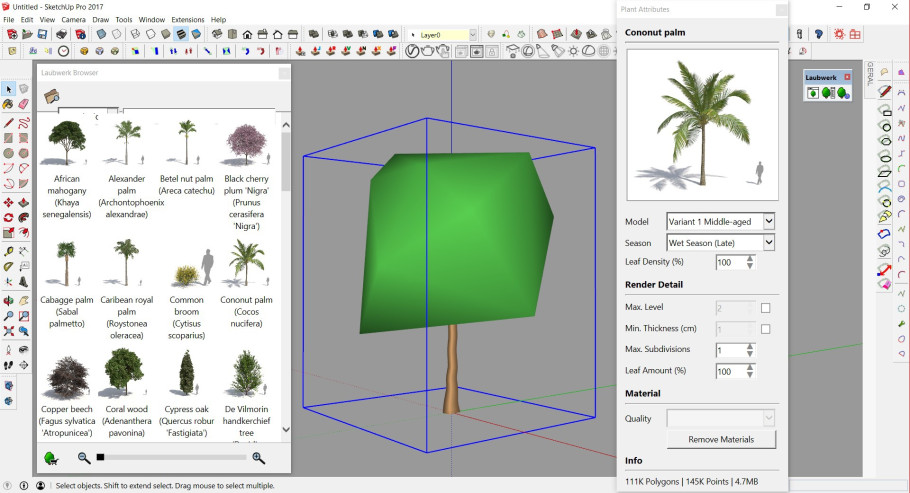
Task: Select the Zoom magnifier tool
Action: click(x=8, y=316)
